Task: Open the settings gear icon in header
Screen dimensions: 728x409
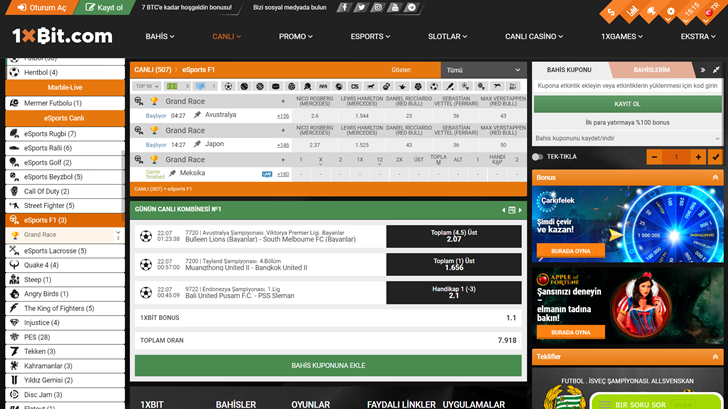Action: 670,12
